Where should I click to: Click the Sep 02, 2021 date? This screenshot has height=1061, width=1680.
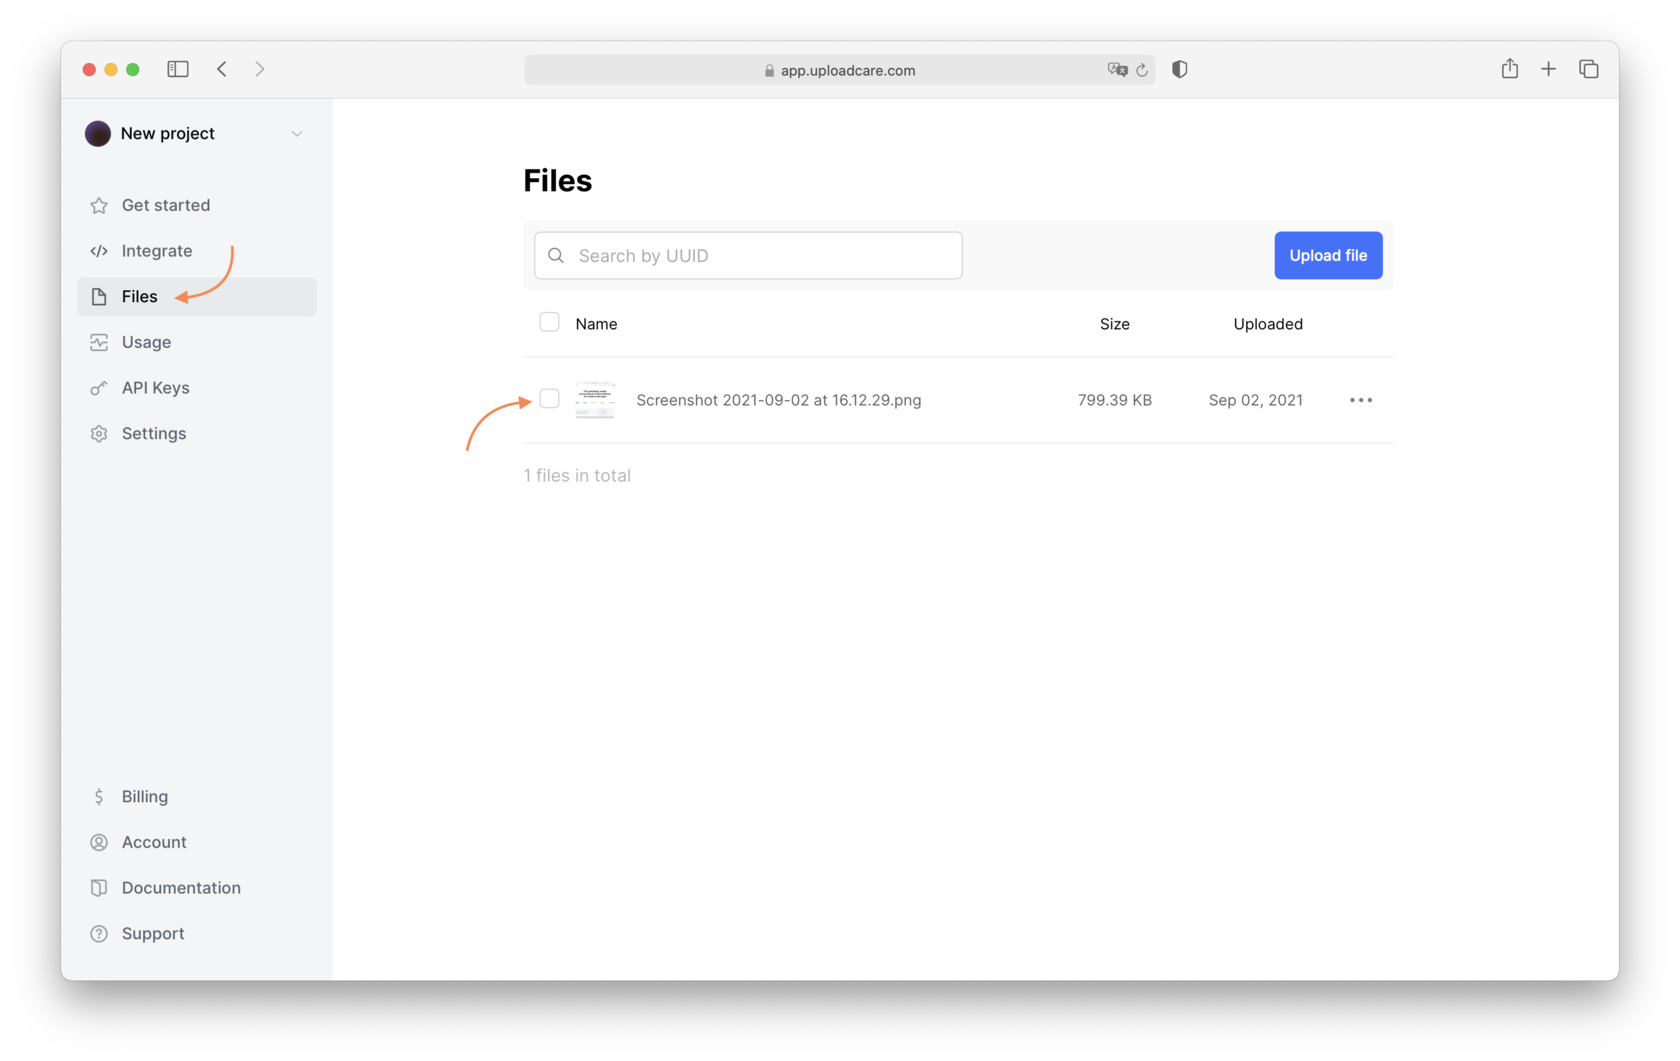tap(1256, 400)
